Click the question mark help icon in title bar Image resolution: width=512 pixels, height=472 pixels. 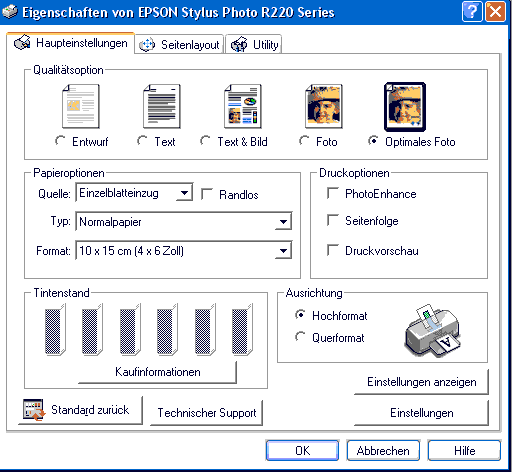tap(472, 12)
